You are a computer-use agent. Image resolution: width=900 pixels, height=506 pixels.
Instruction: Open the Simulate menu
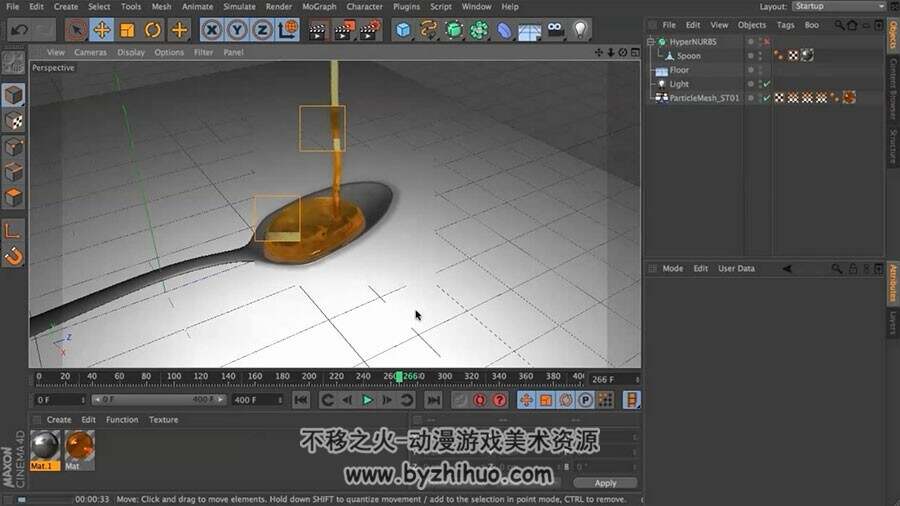tap(239, 7)
